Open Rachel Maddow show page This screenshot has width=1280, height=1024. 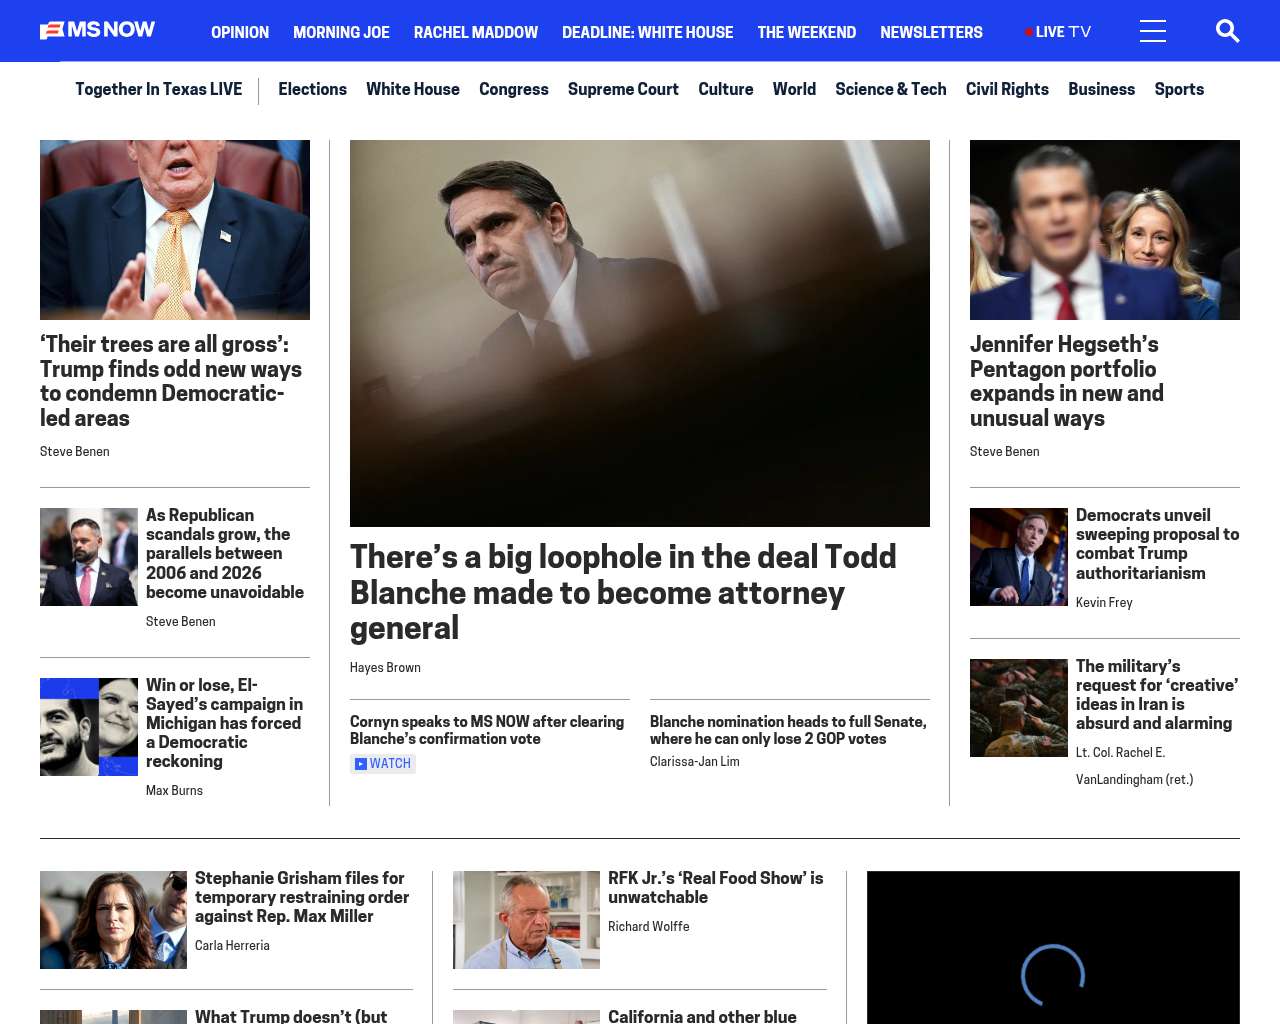coord(476,32)
